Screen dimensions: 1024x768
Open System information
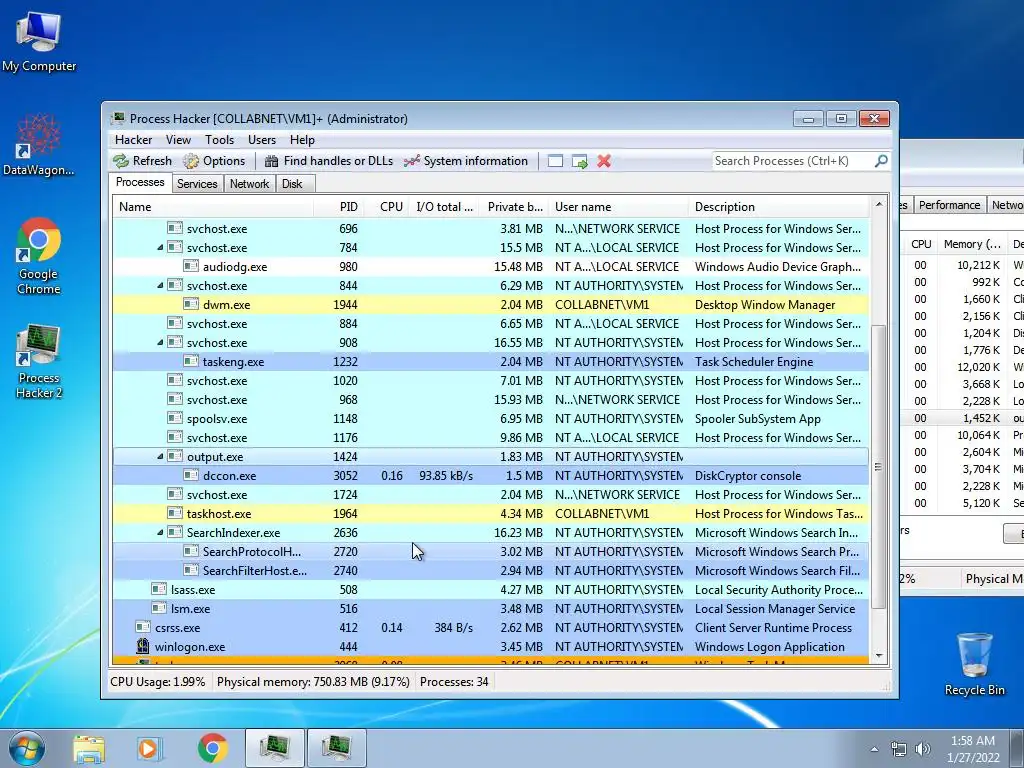tap(466, 161)
